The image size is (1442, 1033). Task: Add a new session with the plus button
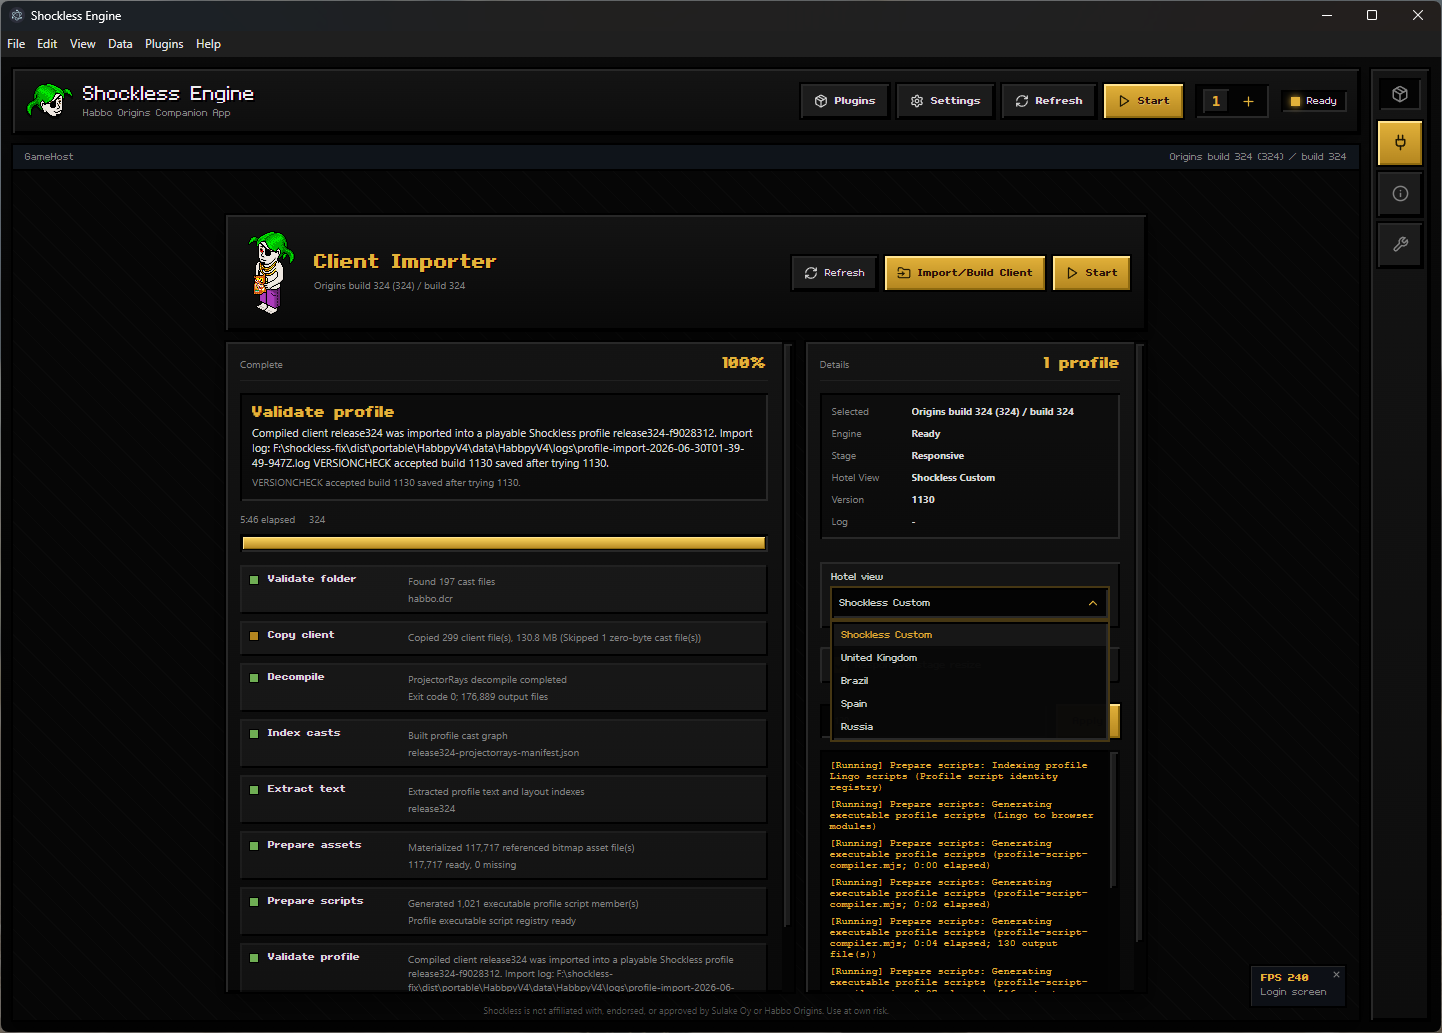[x=1248, y=101]
